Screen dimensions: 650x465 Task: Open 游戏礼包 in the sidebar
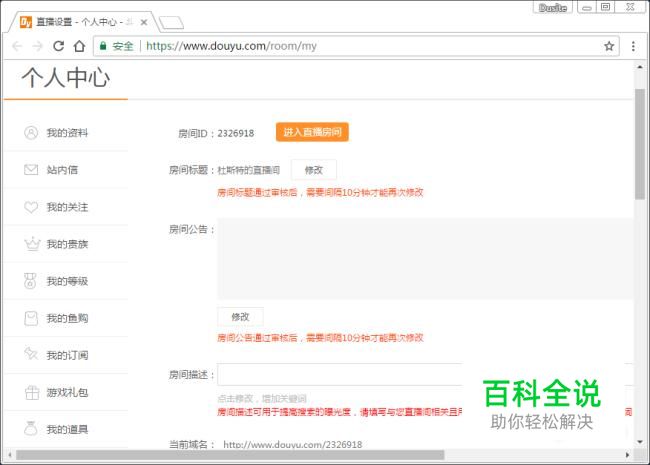pos(66,392)
